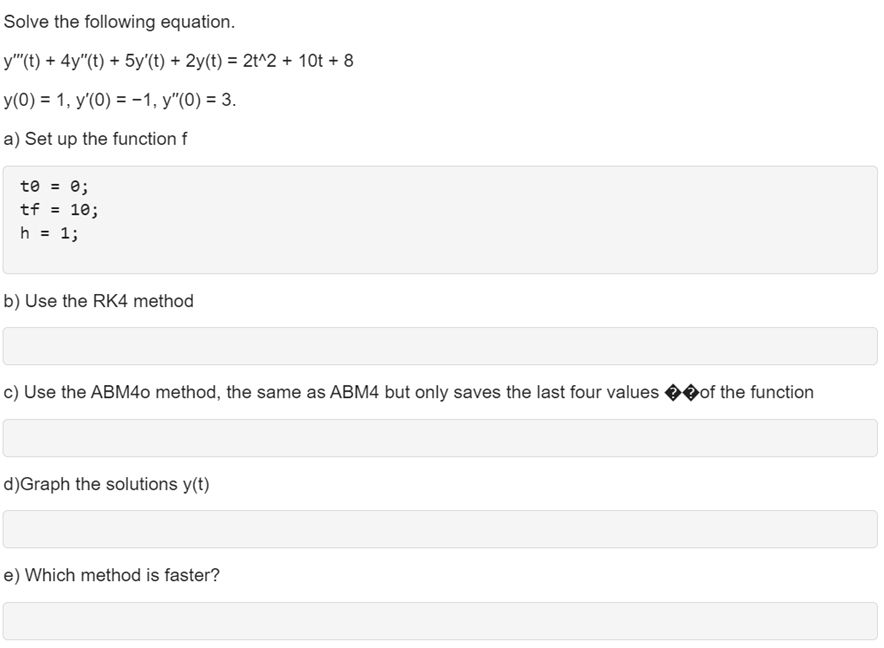Click the broken replacement characters in part c

pos(682,393)
